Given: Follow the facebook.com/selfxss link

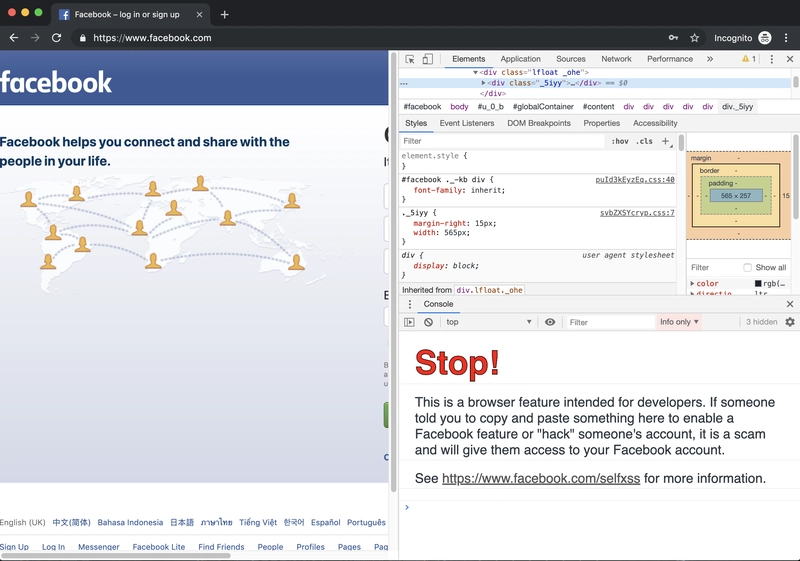Looking at the screenshot, I should coord(541,478).
